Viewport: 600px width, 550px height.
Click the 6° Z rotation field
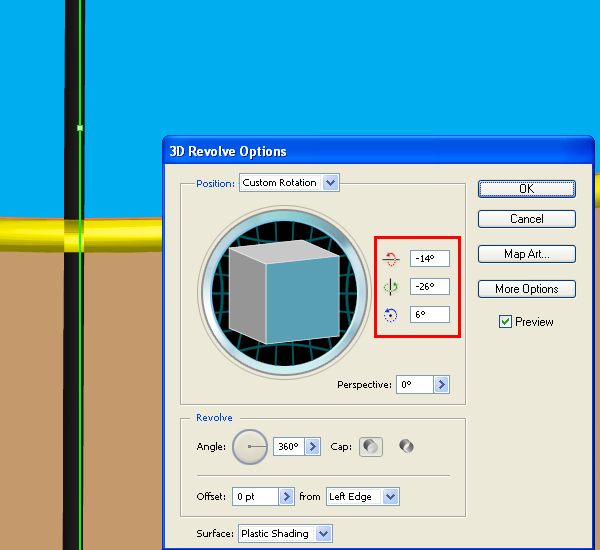pos(430,314)
